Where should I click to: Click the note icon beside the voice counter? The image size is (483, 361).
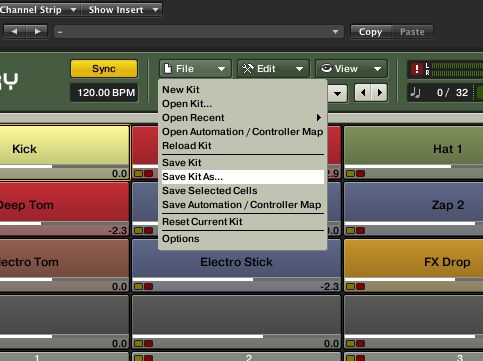pyautogui.click(x=415, y=92)
